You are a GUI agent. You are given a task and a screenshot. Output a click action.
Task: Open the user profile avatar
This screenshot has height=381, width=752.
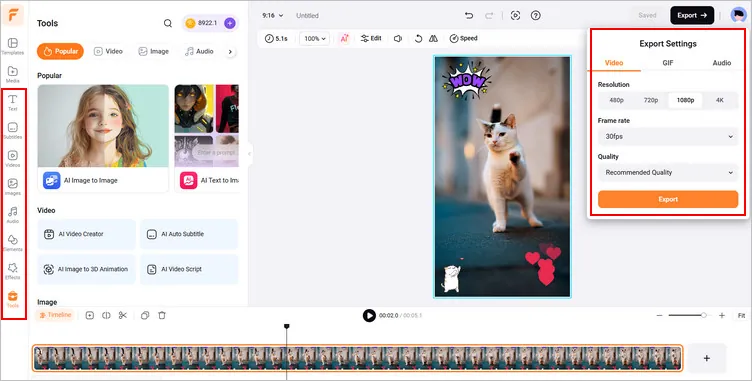[738, 15]
